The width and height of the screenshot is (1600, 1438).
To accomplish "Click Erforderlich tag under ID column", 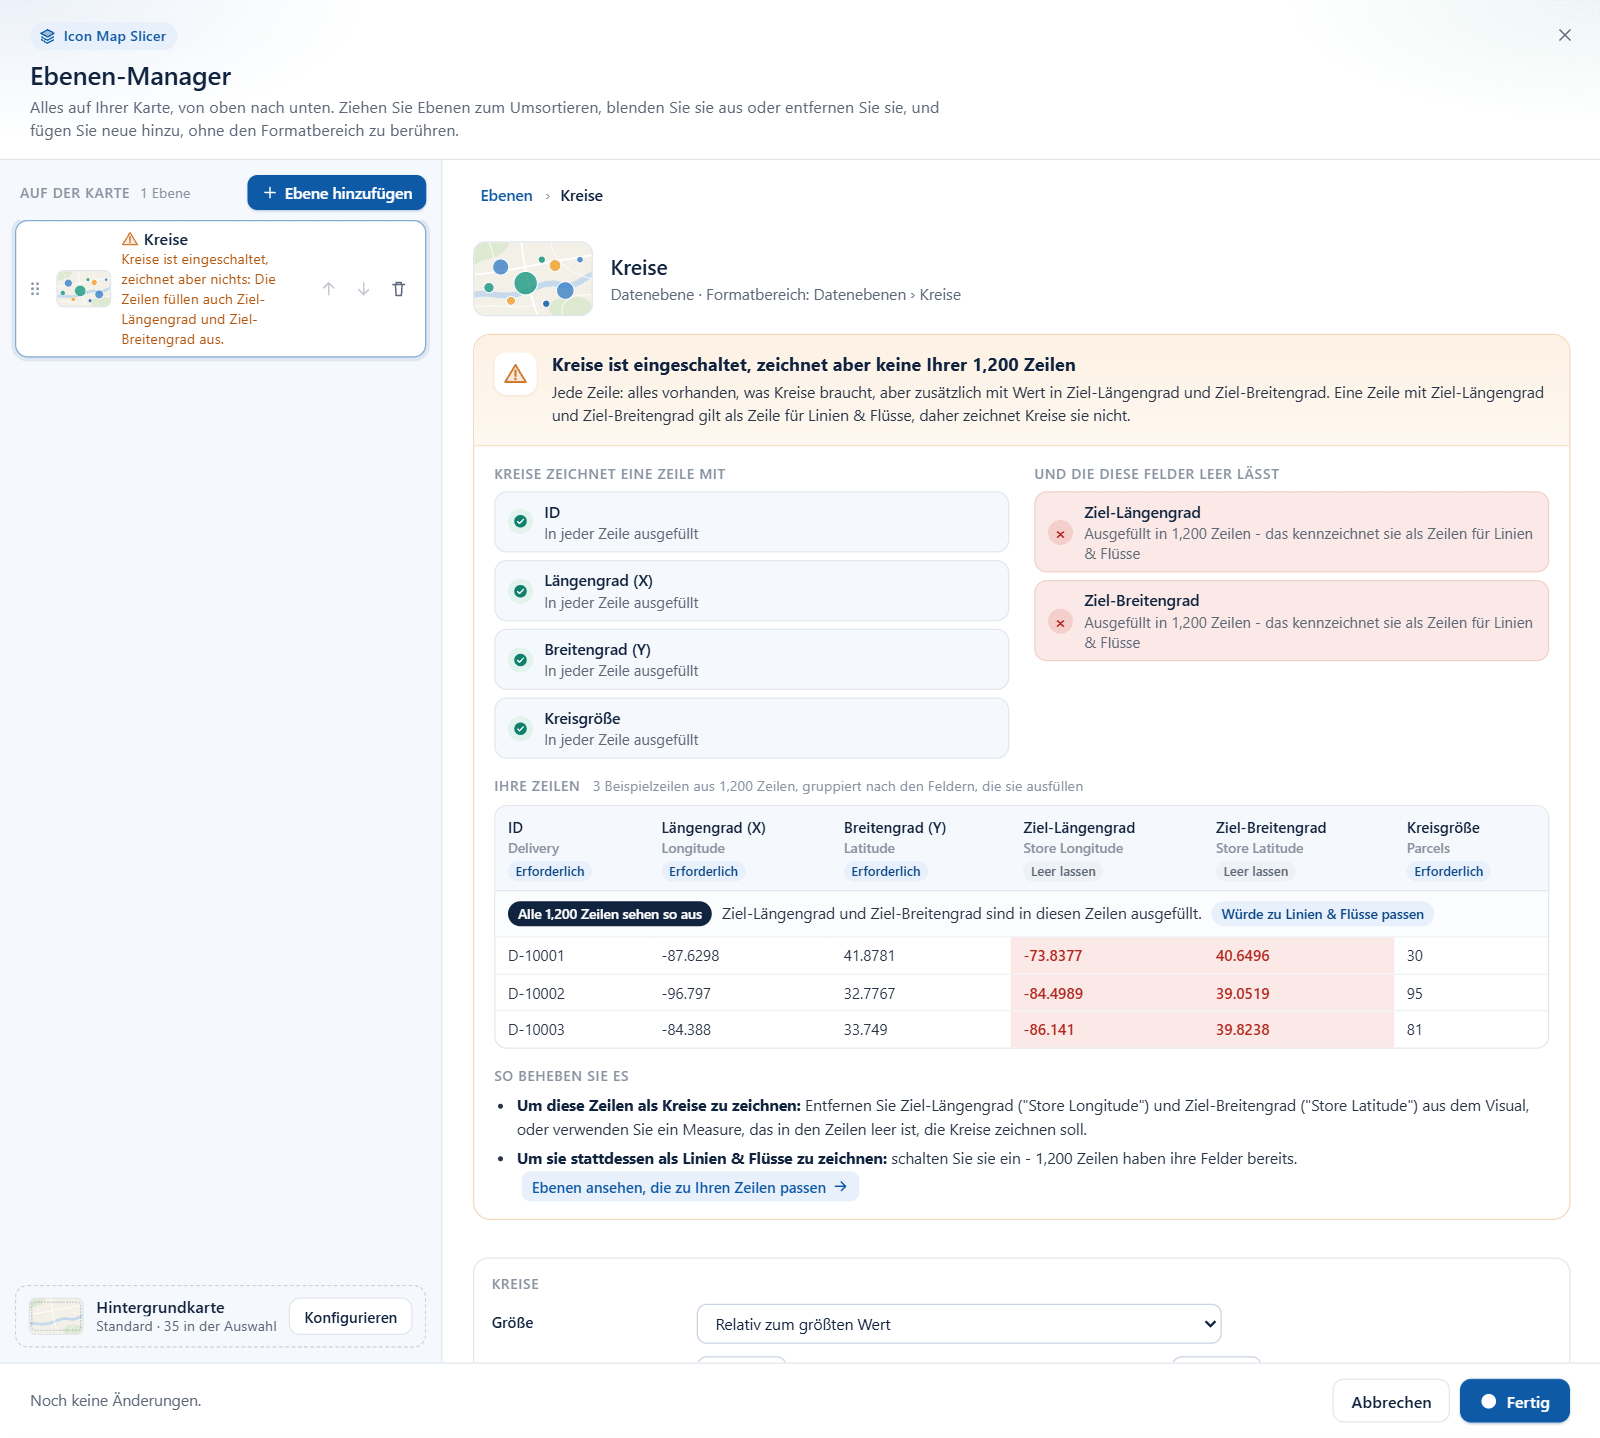I will (550, 871).
